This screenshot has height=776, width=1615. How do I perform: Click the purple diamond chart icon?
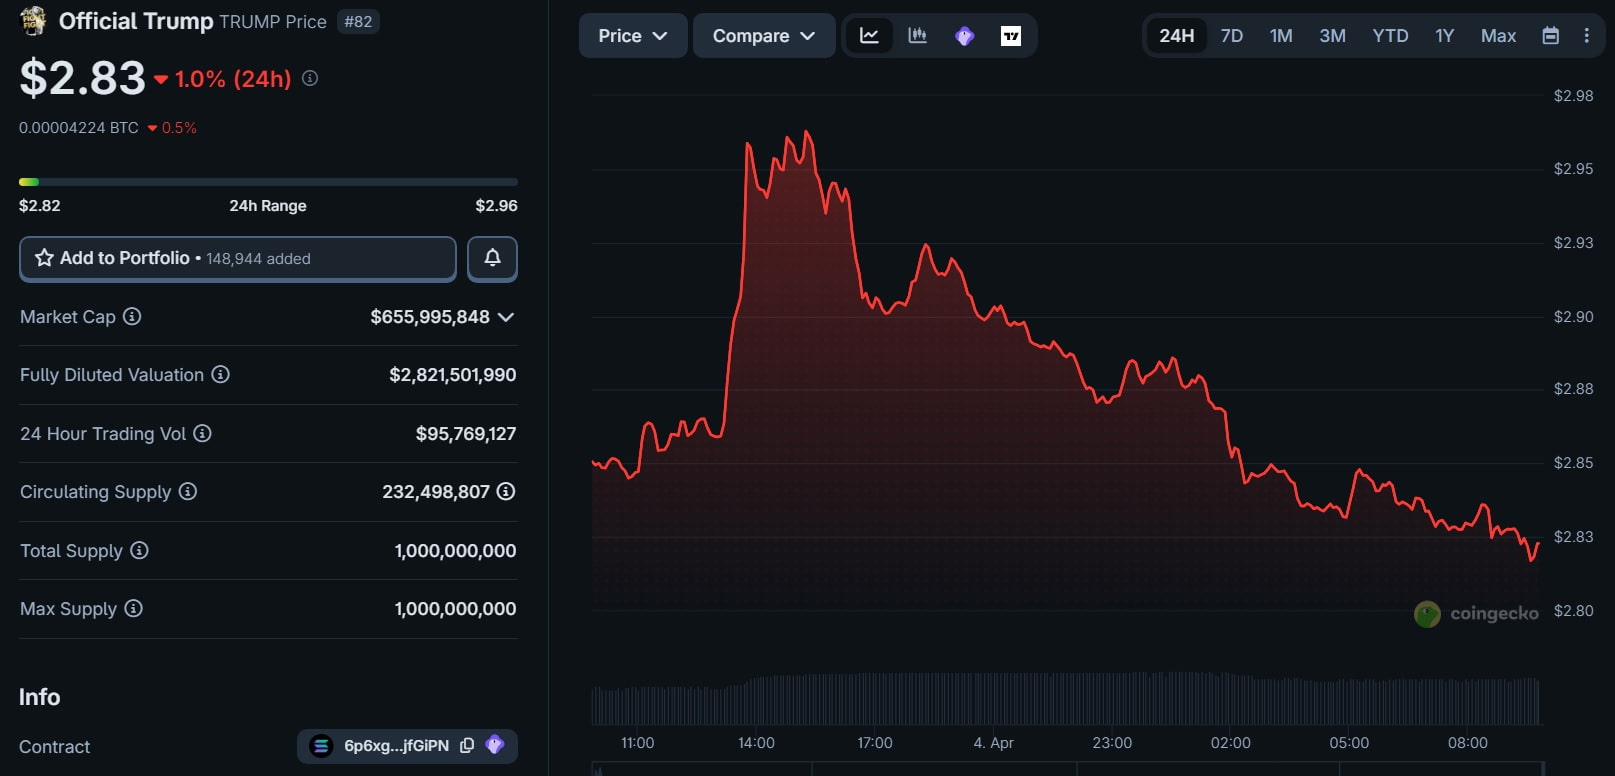(964, 36)
